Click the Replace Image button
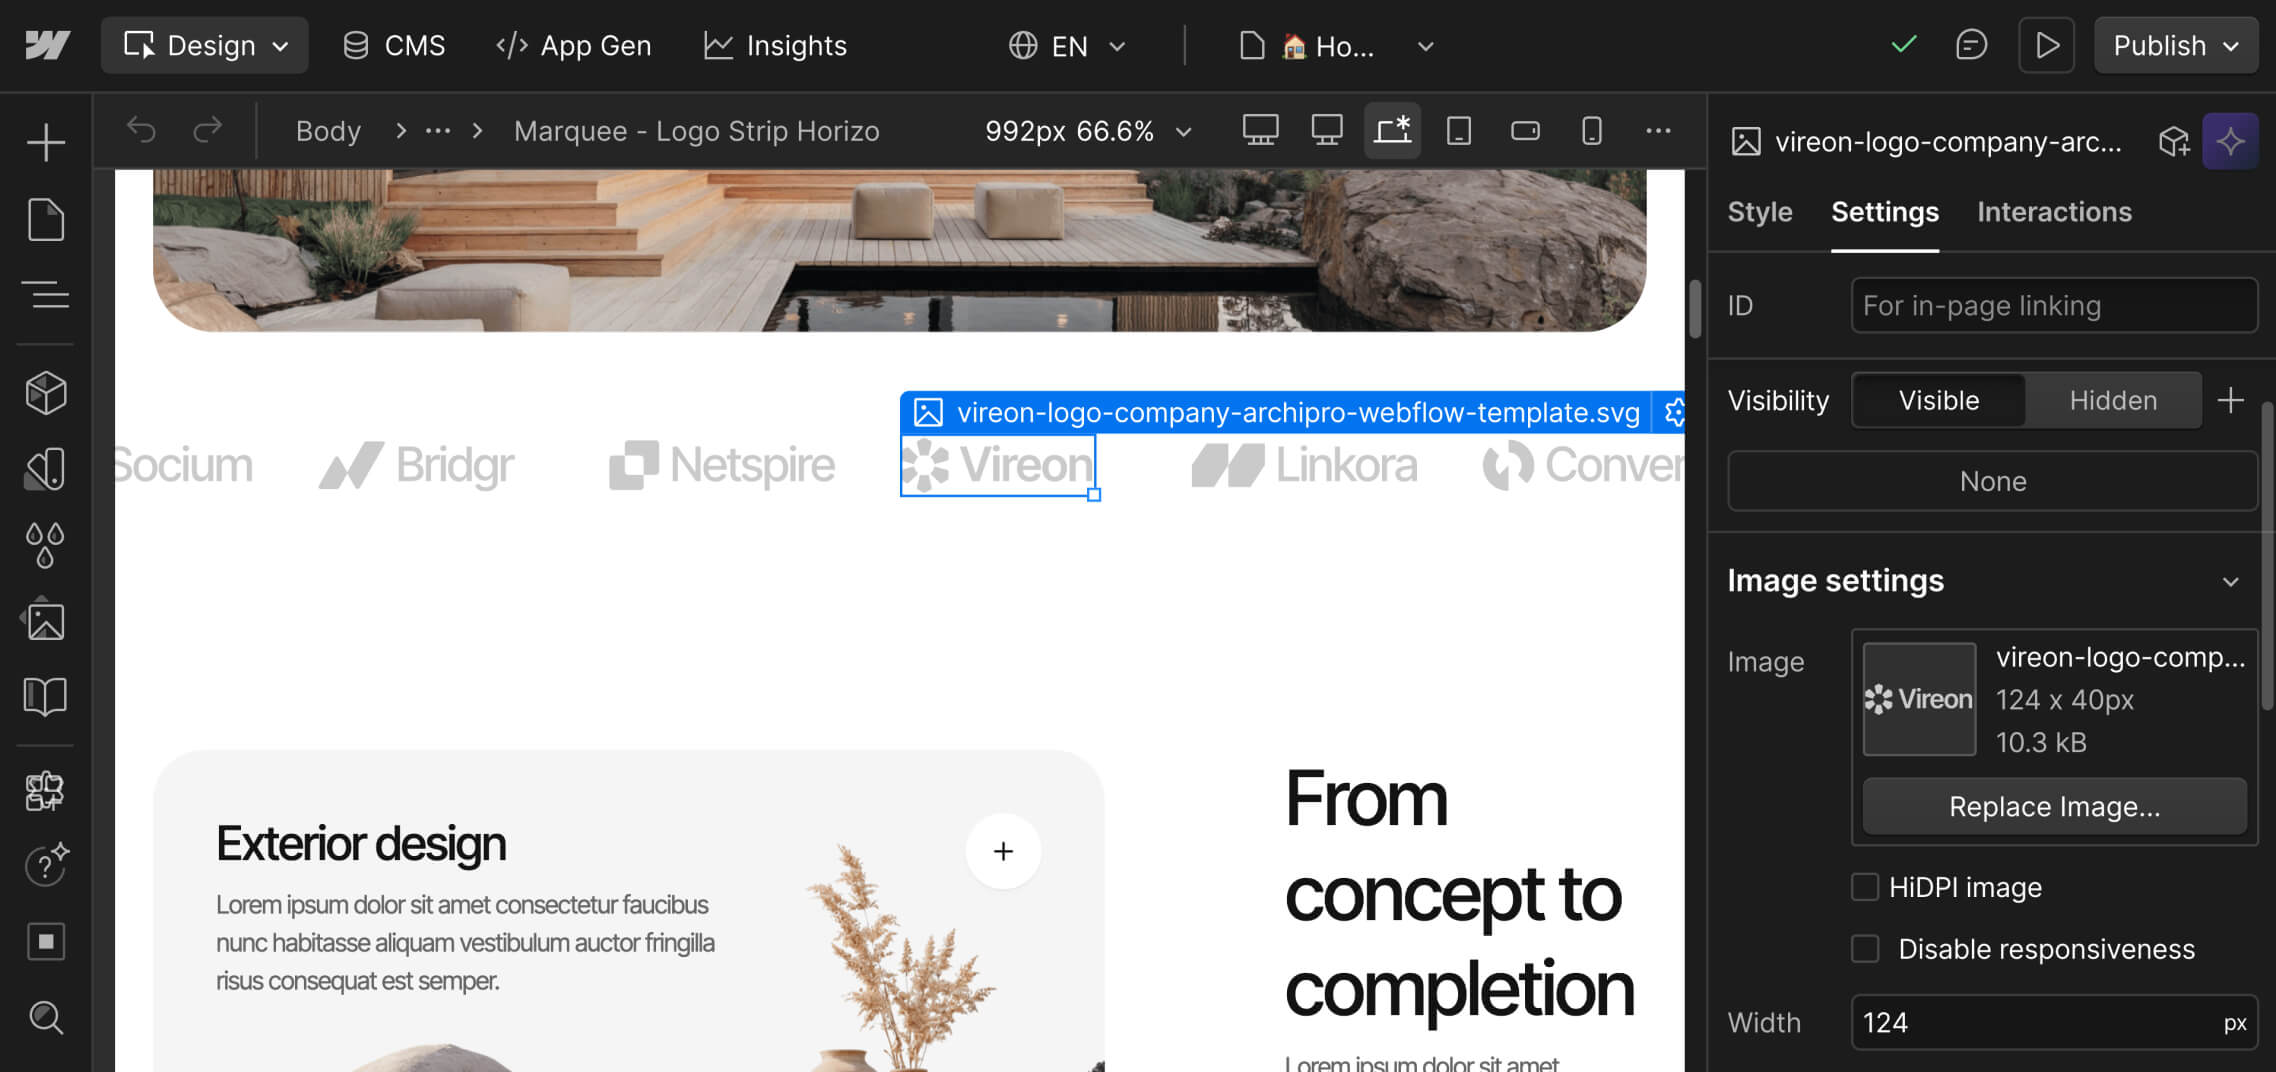The image size is (2276, 1072). [2054, 806]
